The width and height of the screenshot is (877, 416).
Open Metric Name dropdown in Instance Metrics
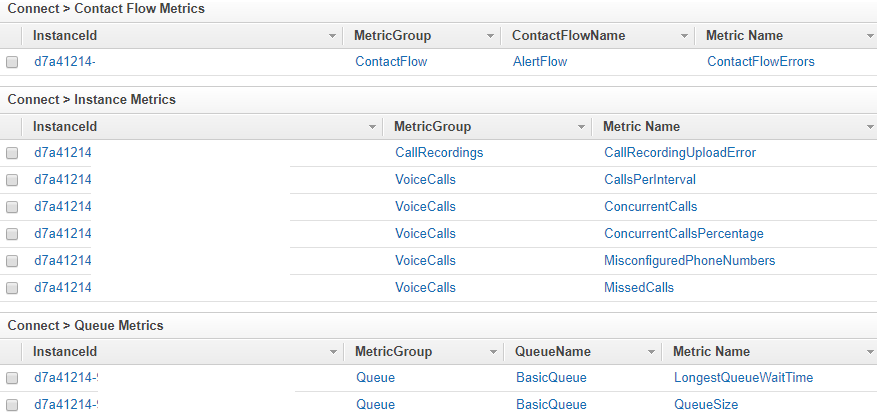[x=870, y=127]
